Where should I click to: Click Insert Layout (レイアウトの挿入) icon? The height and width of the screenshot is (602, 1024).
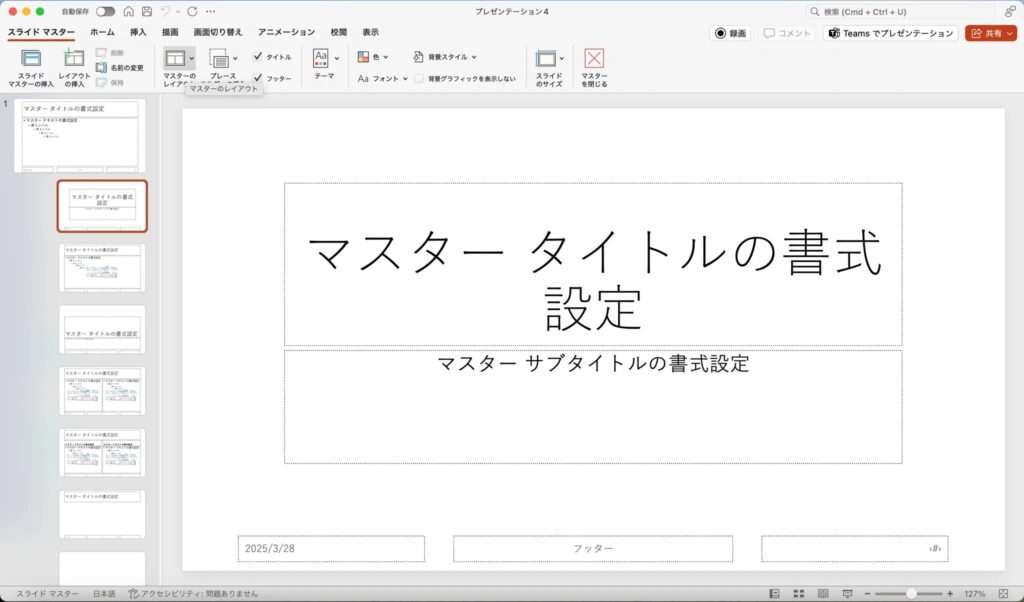point(74,58)
